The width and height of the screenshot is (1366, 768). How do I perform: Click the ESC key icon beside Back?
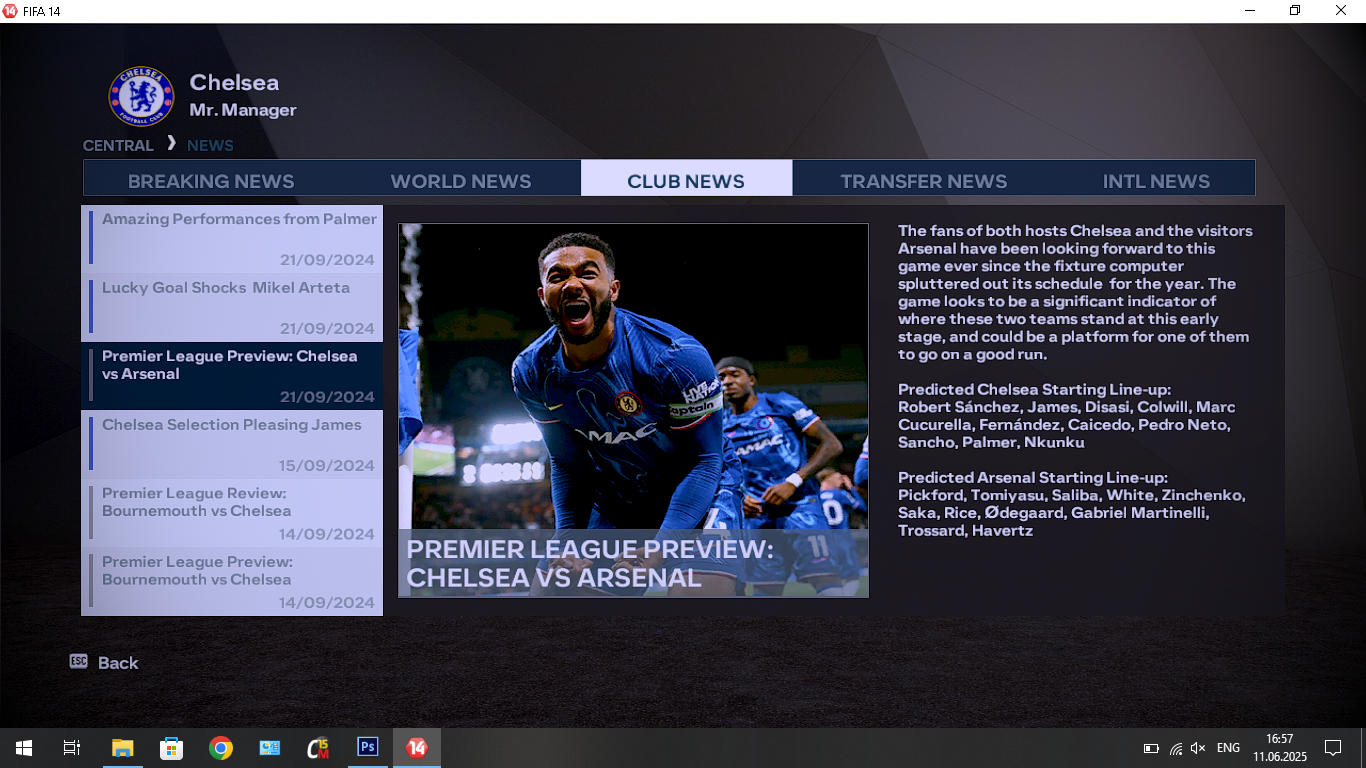[79, 661]
